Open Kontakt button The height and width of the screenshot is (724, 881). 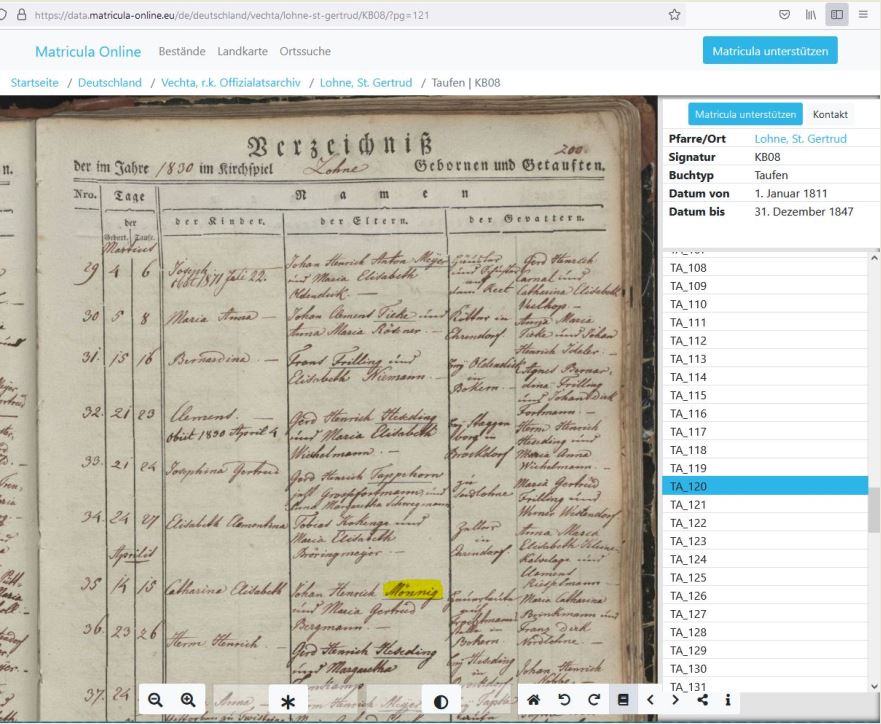point(830,114)
